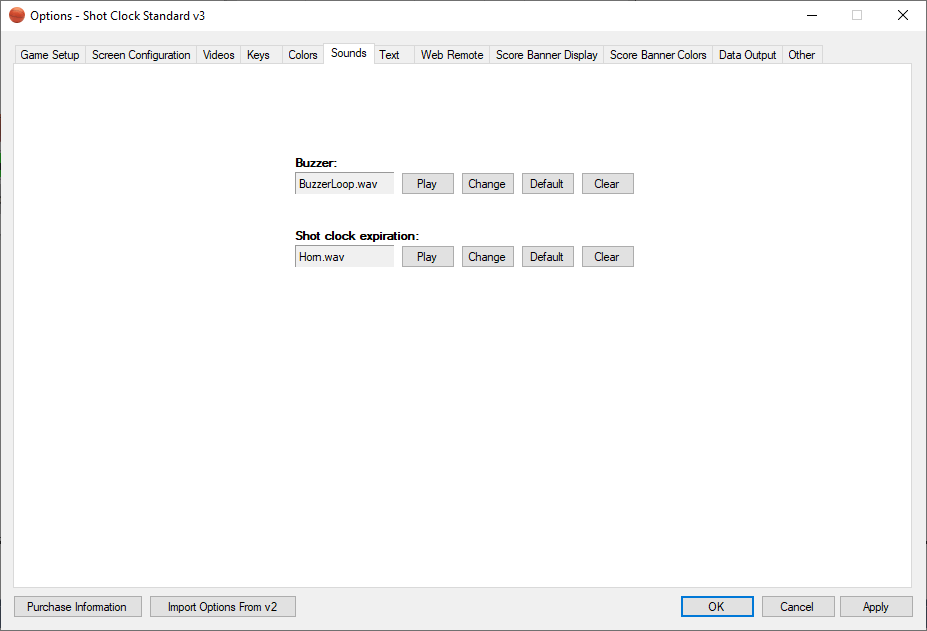Image resolution: width=927 pixels, height=631 pixels.
Task: Select the Keys tab
Action: pos(258,55)
